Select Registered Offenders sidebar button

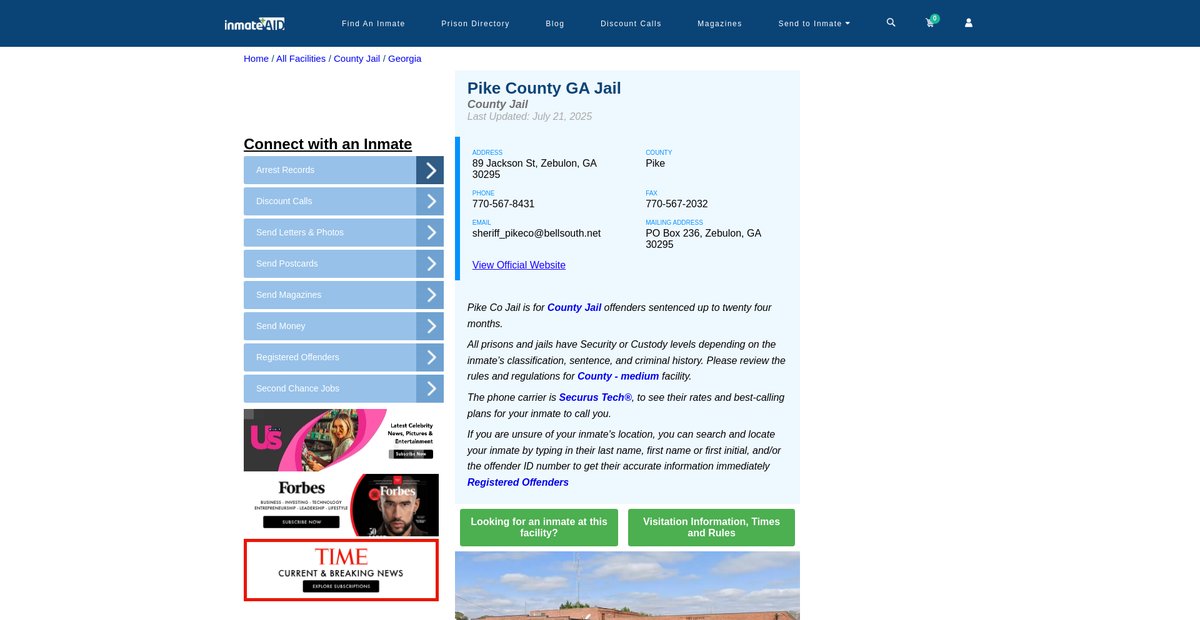(x=330, y=357)
